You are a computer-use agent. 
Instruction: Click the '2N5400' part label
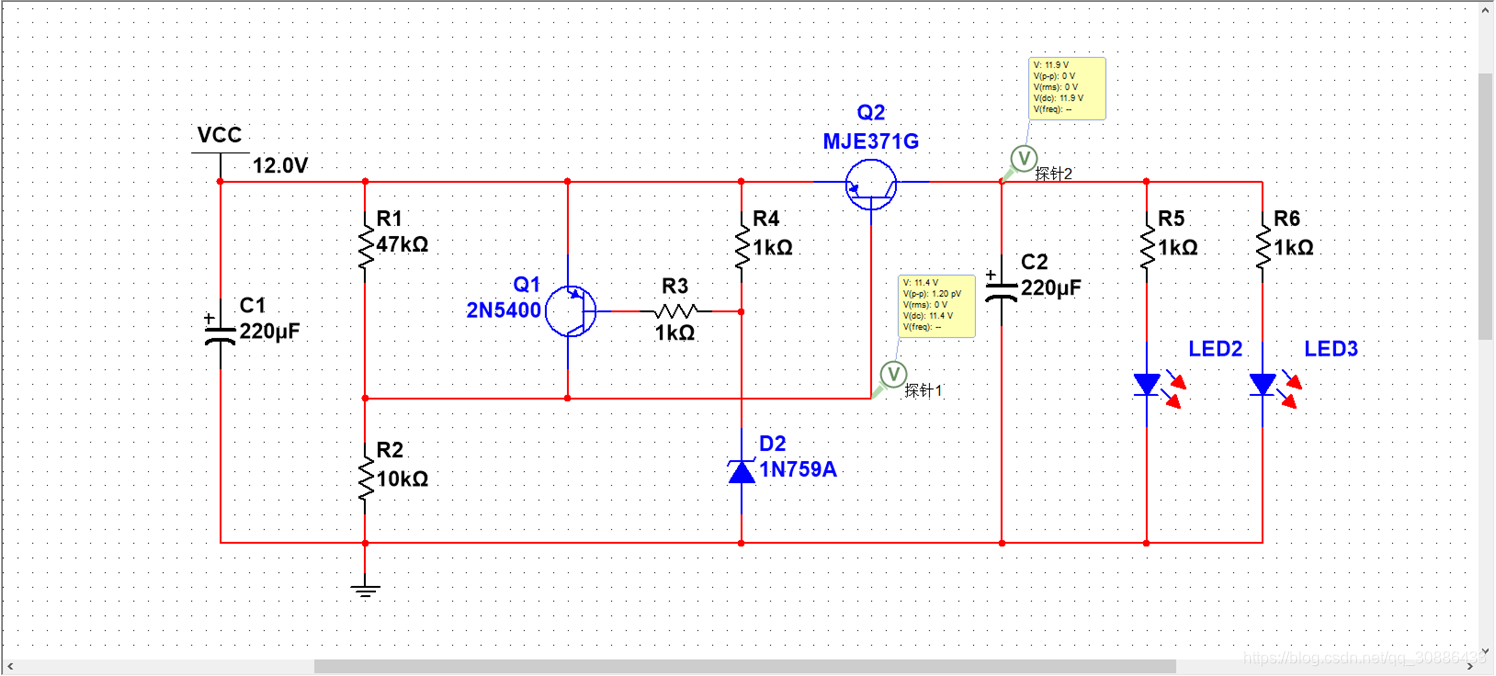coord(504,310)
